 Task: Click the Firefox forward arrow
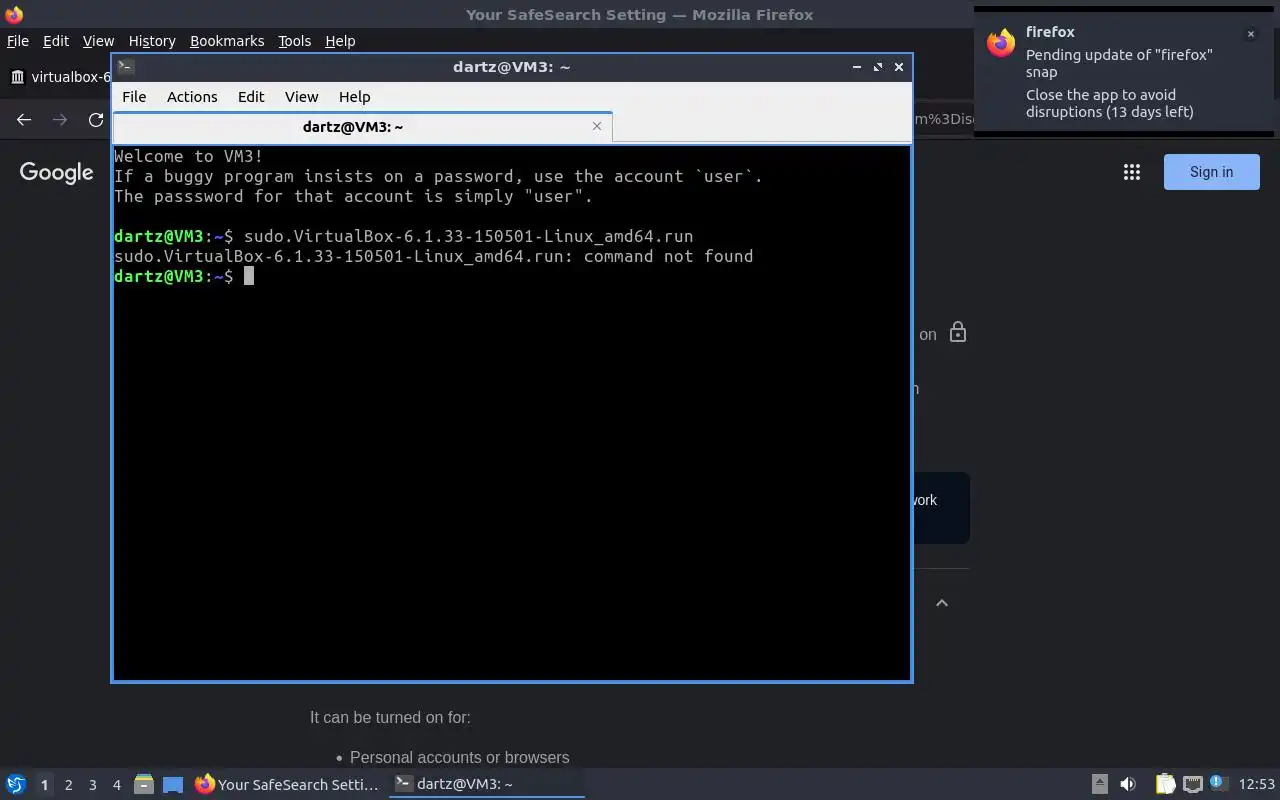click(x=60, y=119)
